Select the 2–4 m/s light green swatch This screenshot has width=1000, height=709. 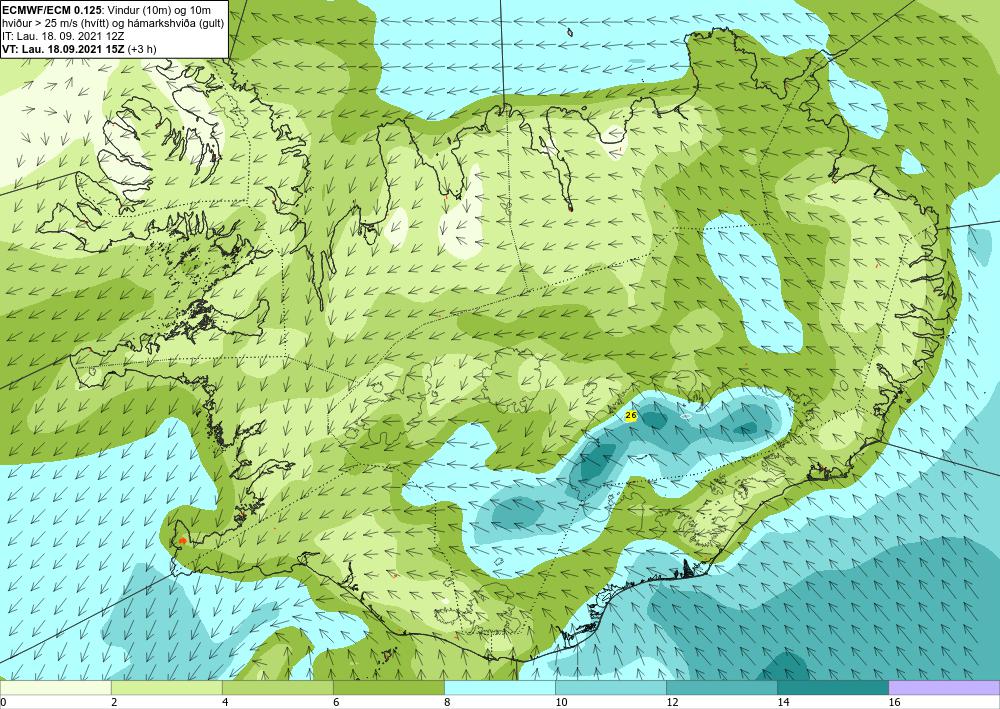point(167,688)
